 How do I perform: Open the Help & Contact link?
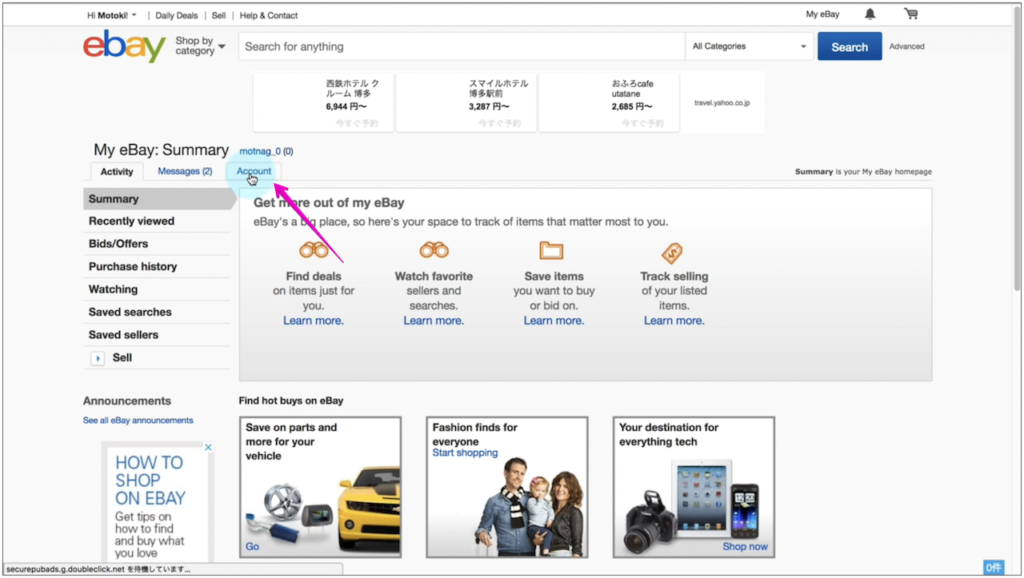click(268, 15)
